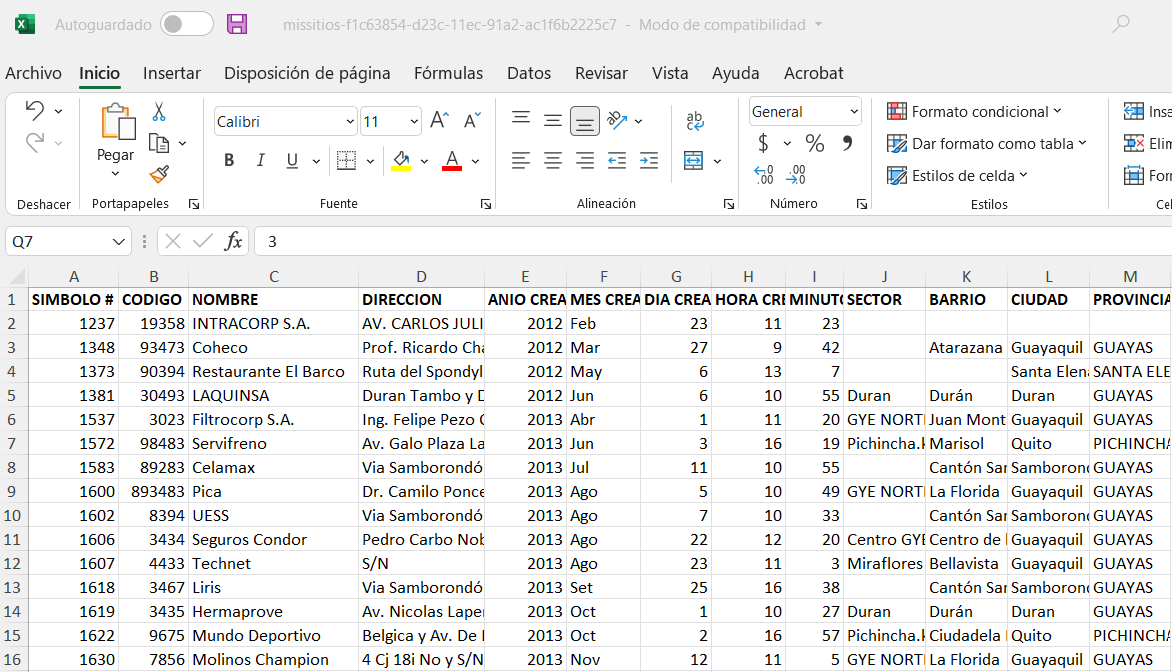Increase decimal places icon
1172x672 pixels.
pyautogui.click(x=763, y=175)
